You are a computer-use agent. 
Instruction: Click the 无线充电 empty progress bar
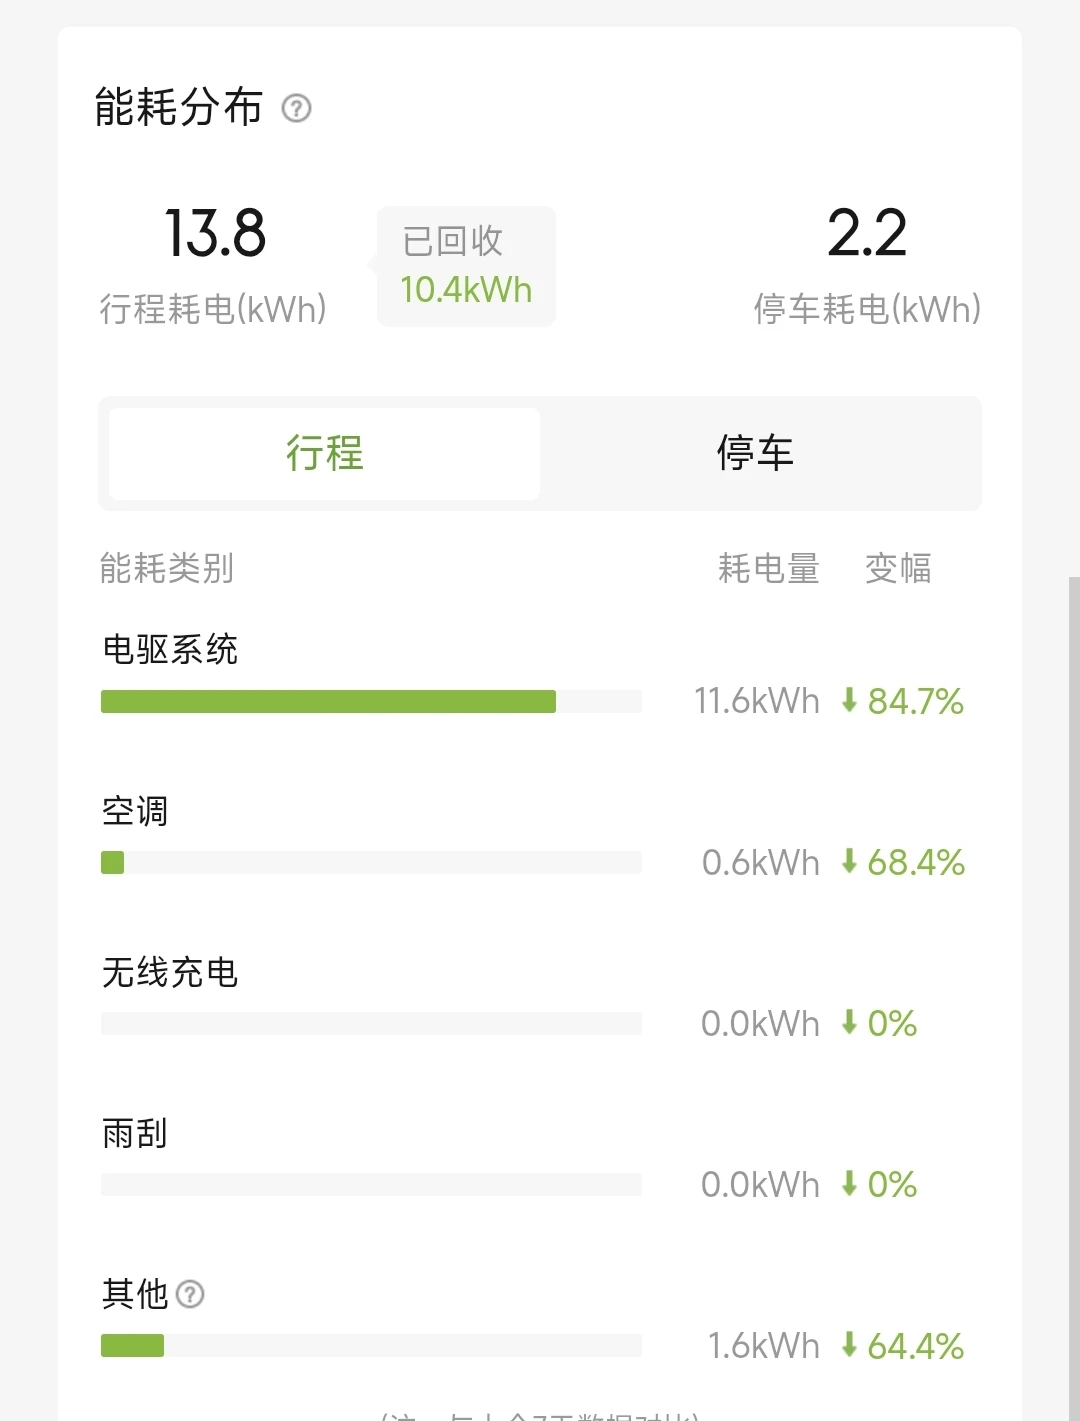[x=370, y=1023]
